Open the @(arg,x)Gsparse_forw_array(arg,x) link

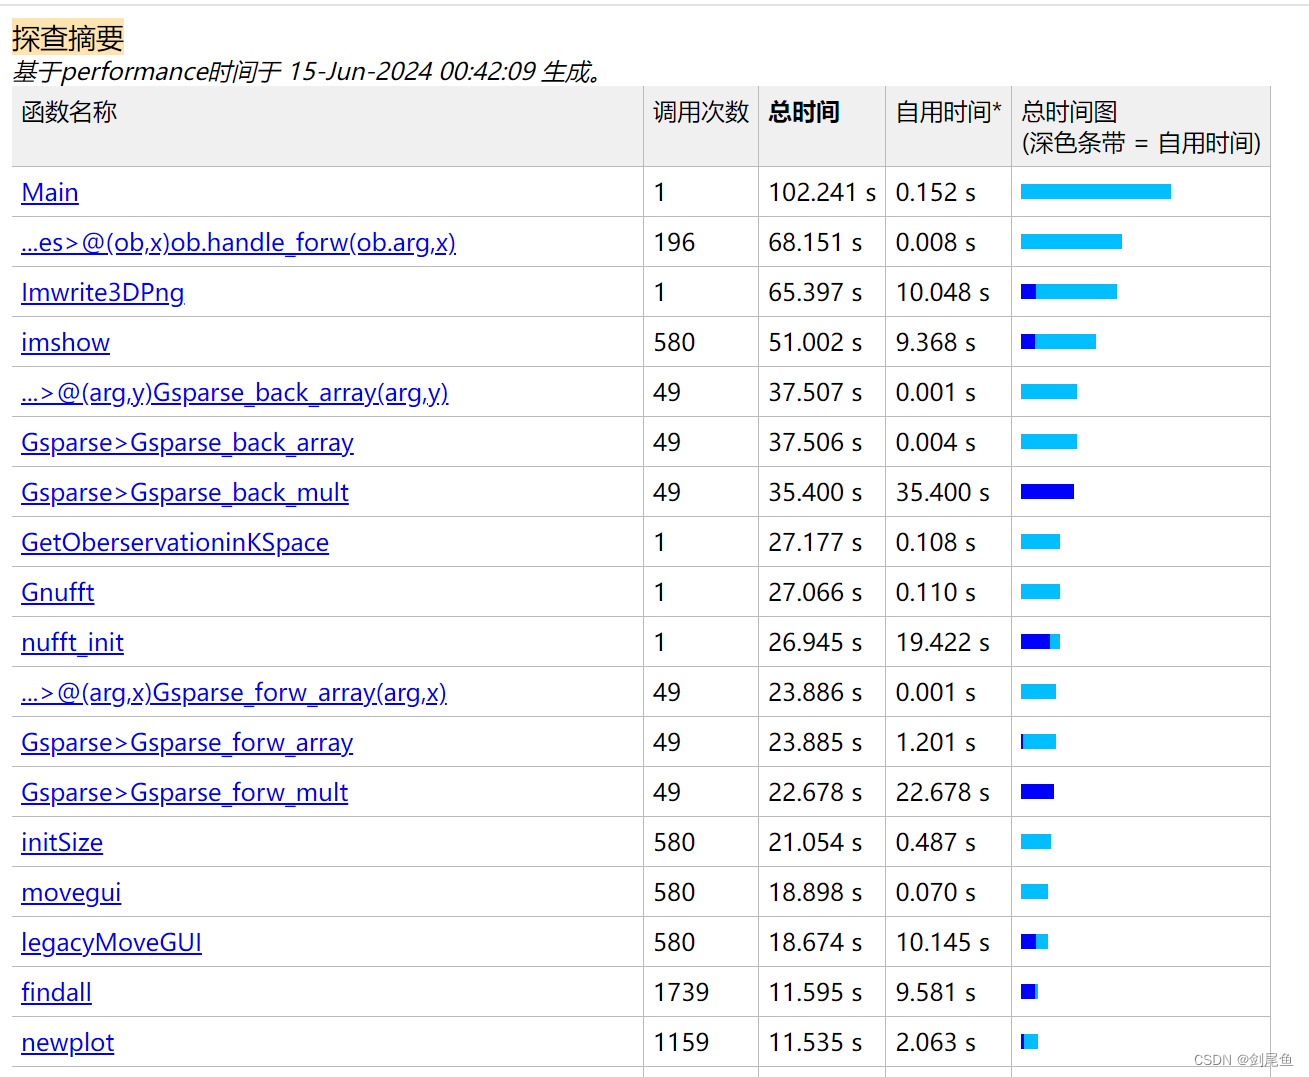pyautogui.click(x=234, y=692)
